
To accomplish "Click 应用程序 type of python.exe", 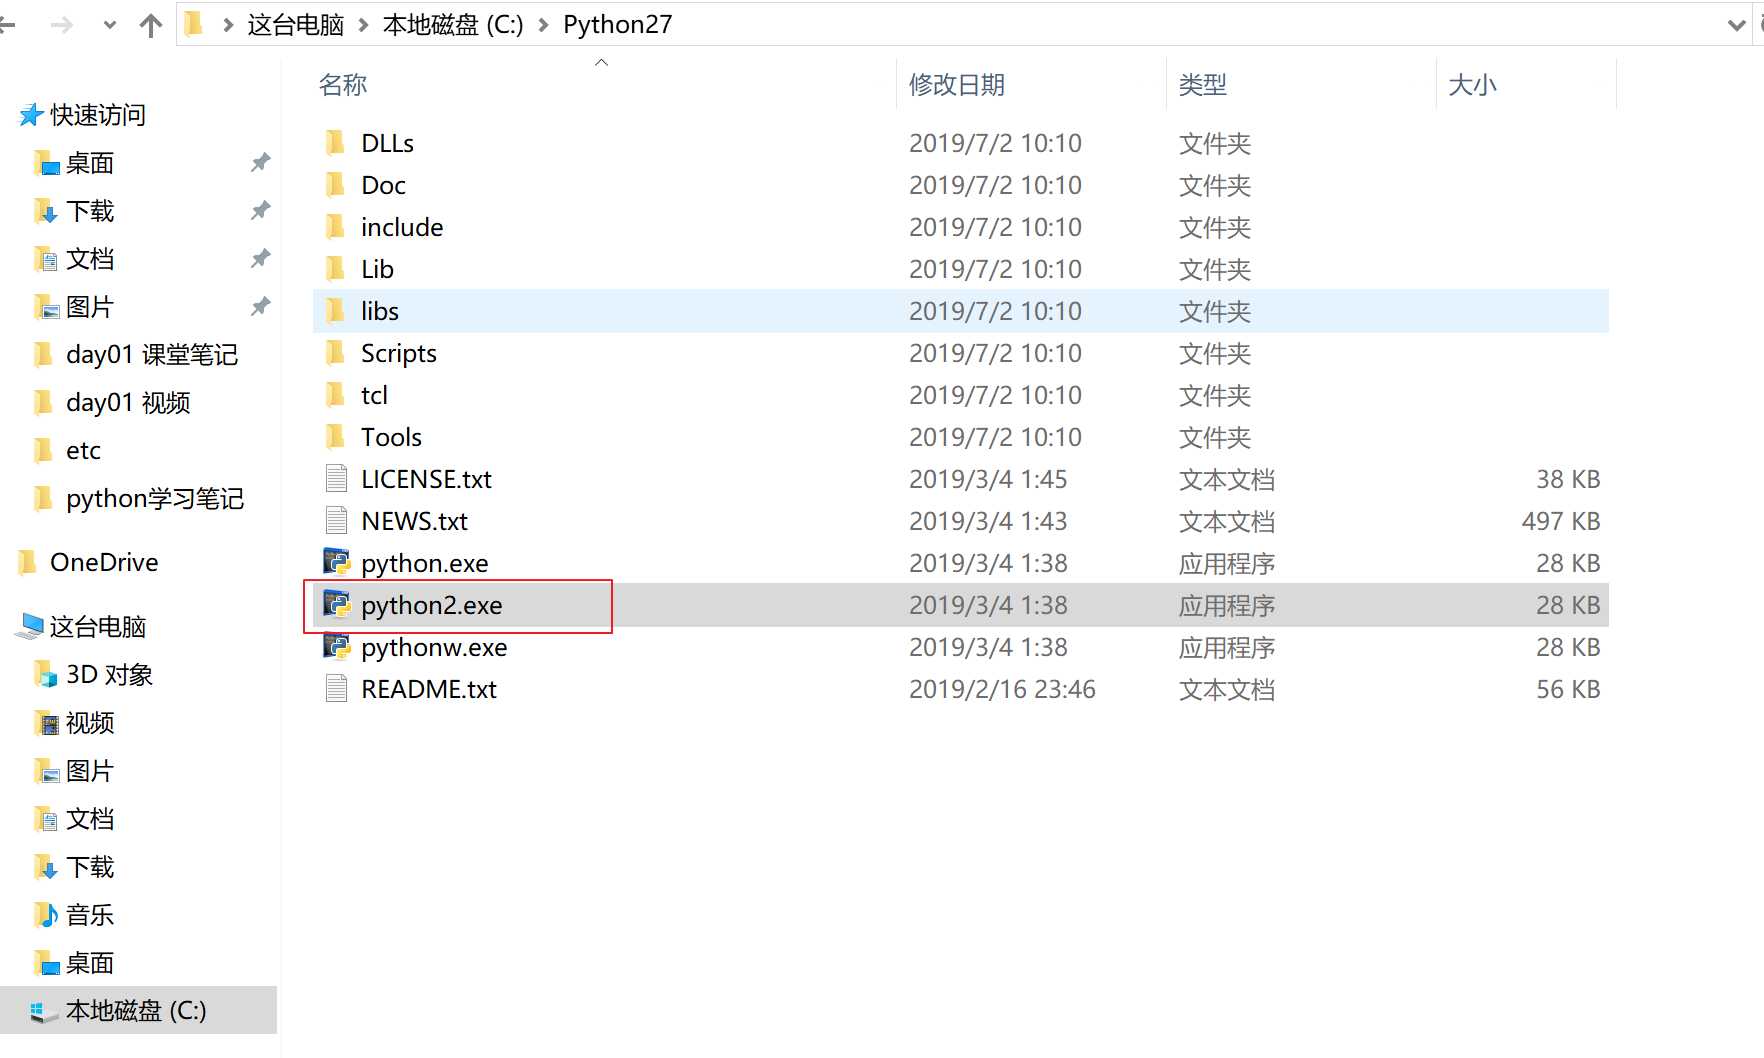I will click(x=1227, y=563).
